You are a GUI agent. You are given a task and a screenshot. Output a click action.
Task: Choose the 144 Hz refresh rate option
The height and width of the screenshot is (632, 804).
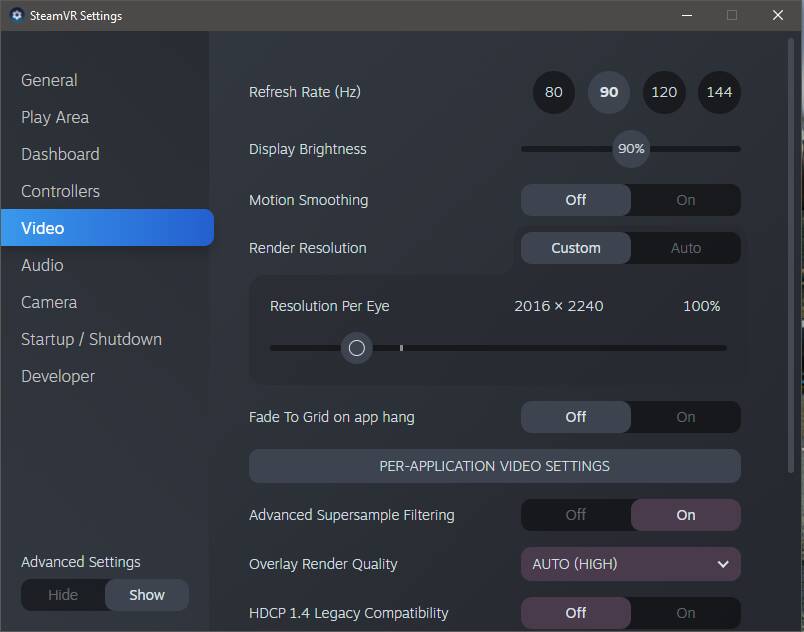pyautogui.click(x=719, y=92)
